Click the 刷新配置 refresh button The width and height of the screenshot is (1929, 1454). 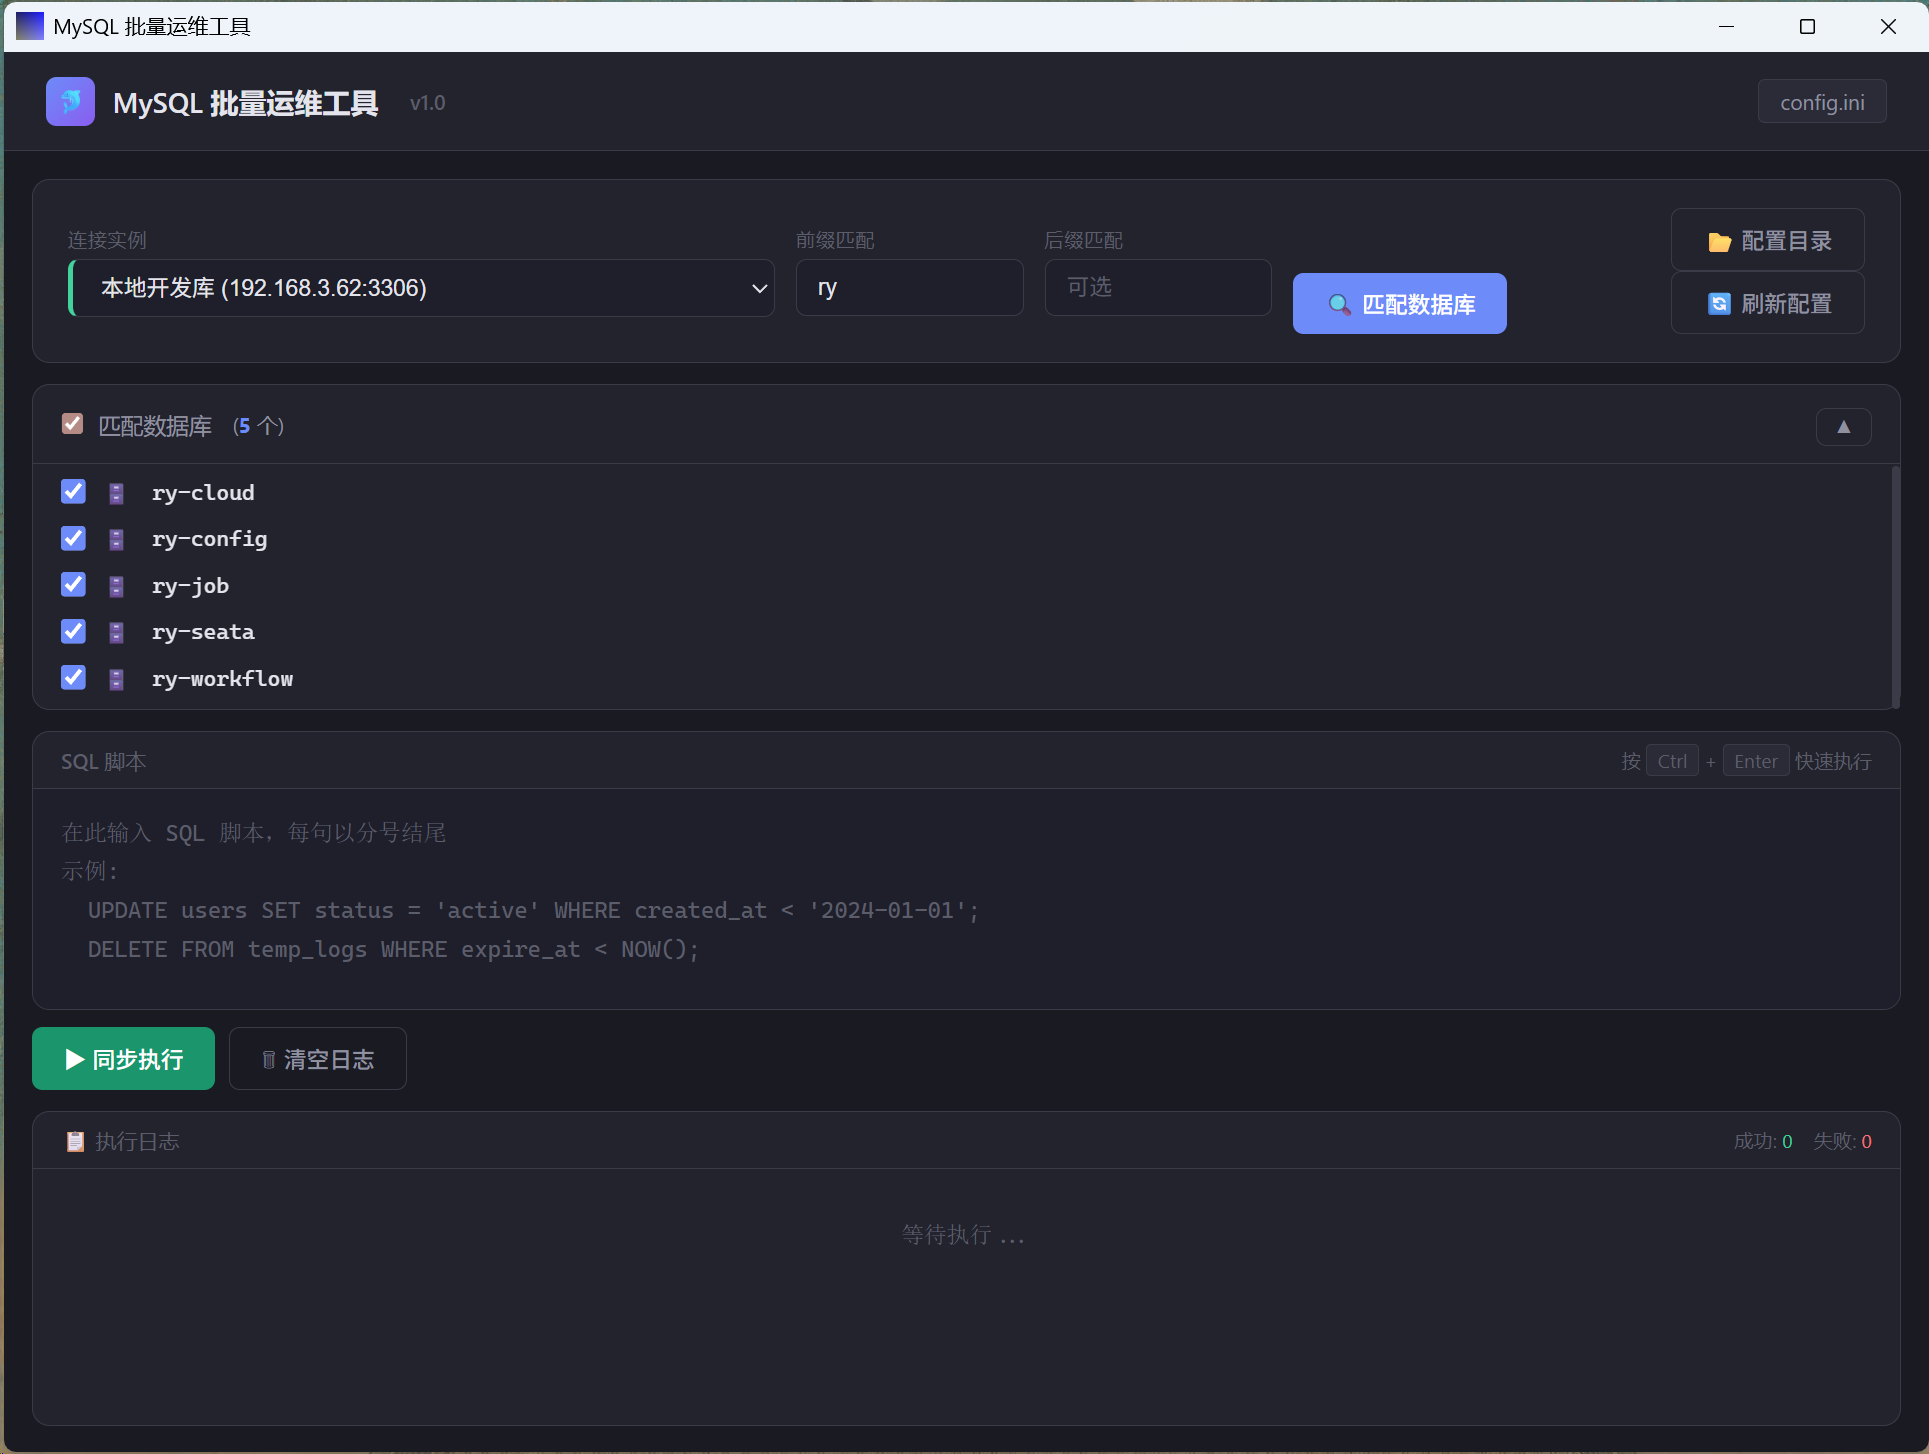[x=1767, y=303]
